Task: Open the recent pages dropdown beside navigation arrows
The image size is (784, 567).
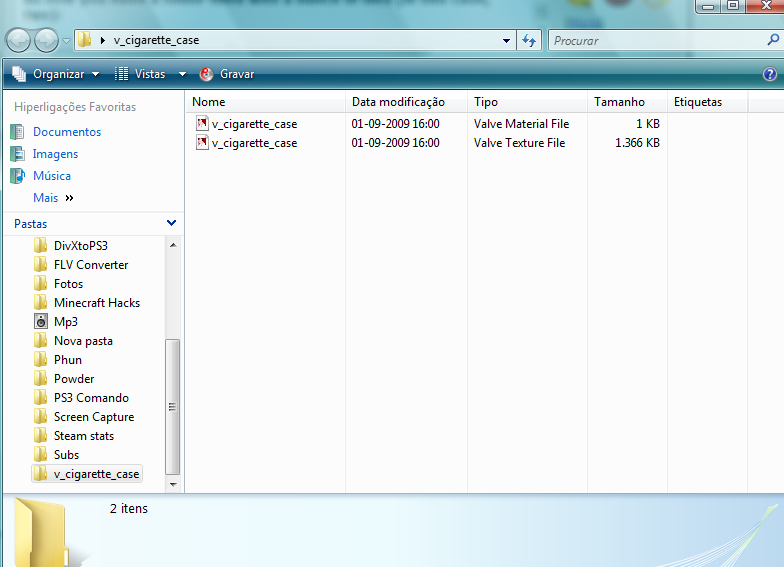Action: (66, 40)
